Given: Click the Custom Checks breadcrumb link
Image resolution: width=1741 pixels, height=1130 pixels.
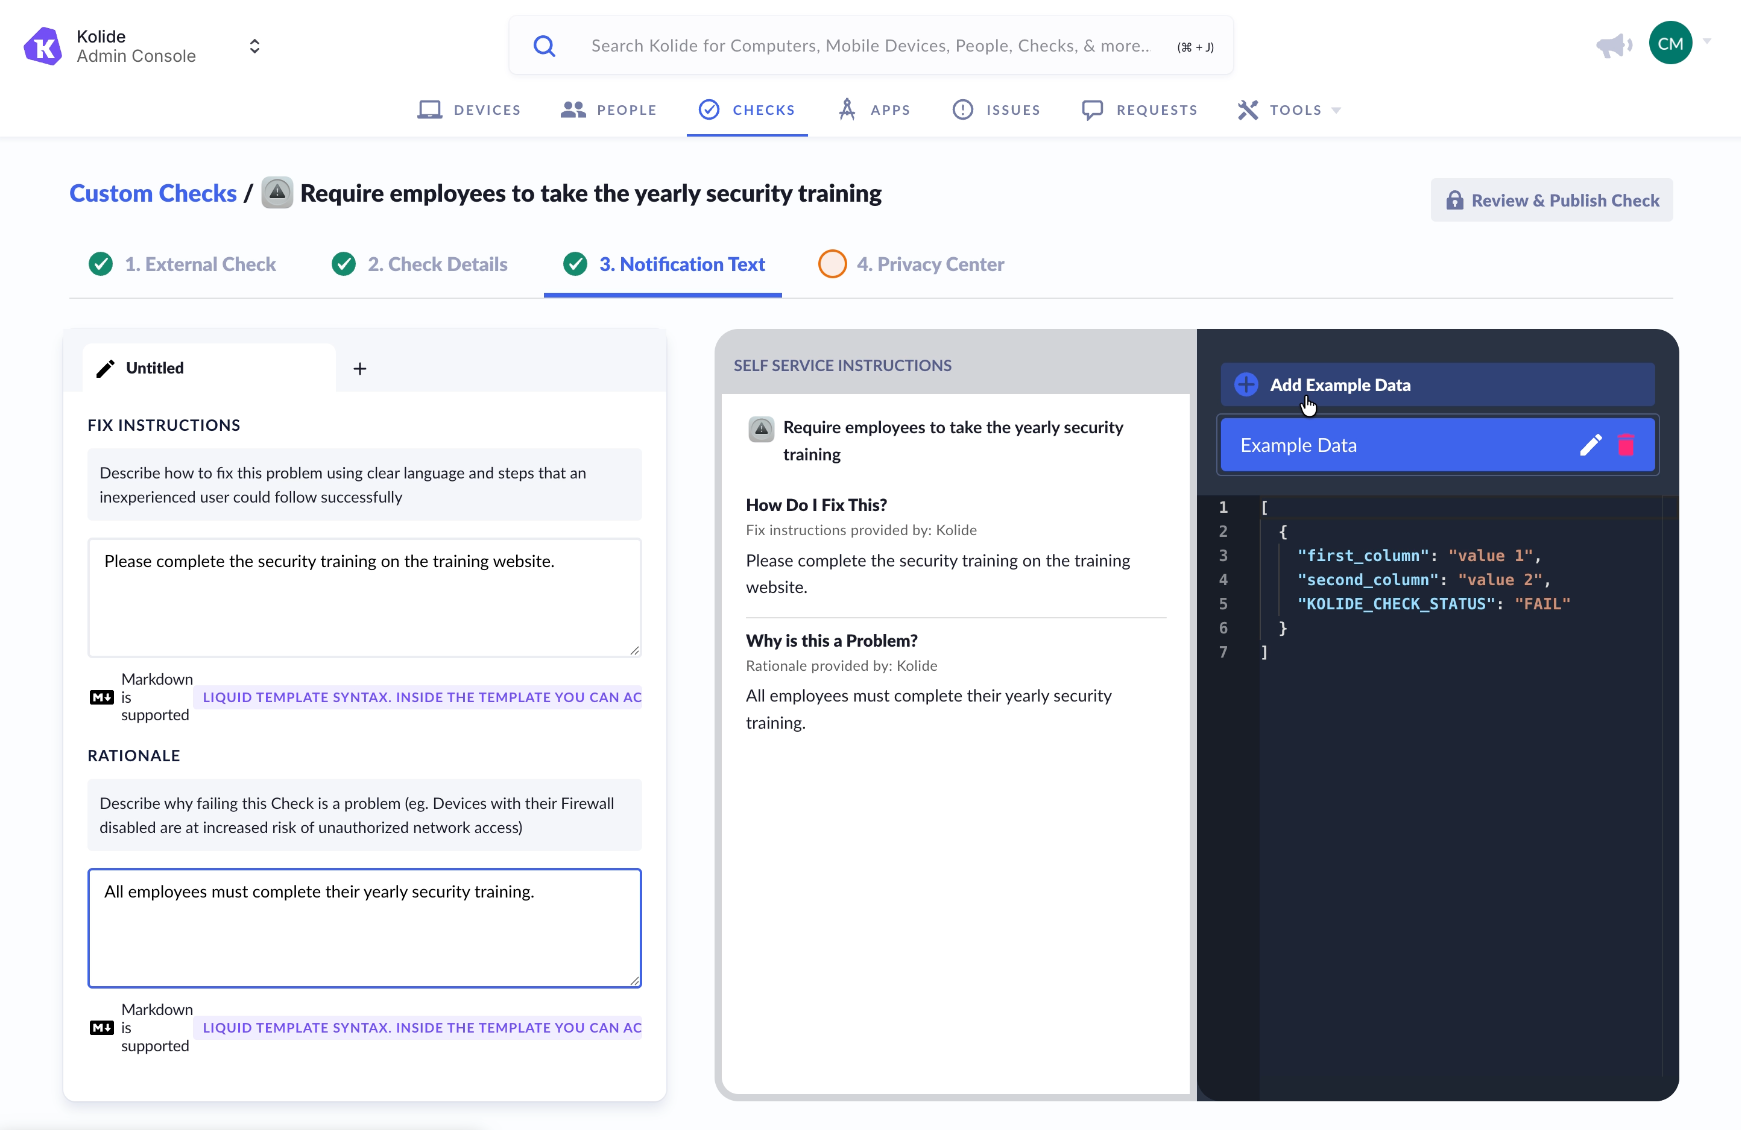Looking at the screenshot, I should click(x=152, y=192).
